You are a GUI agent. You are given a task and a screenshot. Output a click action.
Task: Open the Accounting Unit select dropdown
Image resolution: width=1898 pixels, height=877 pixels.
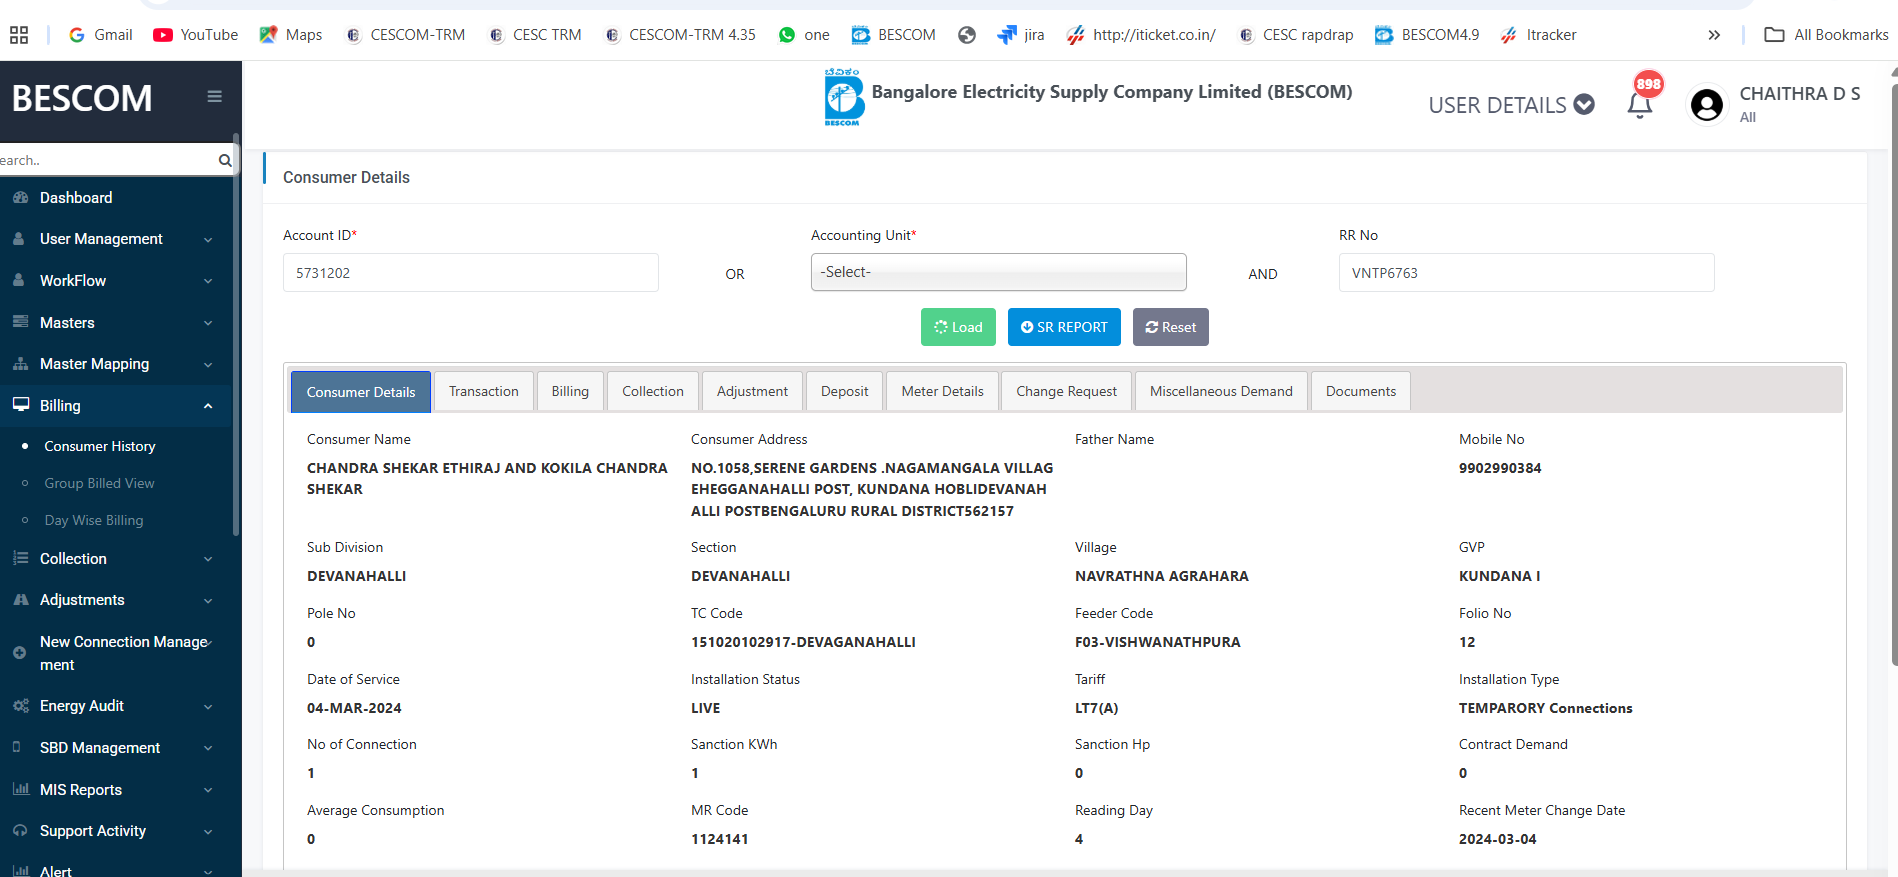click(x=998, y=272)
